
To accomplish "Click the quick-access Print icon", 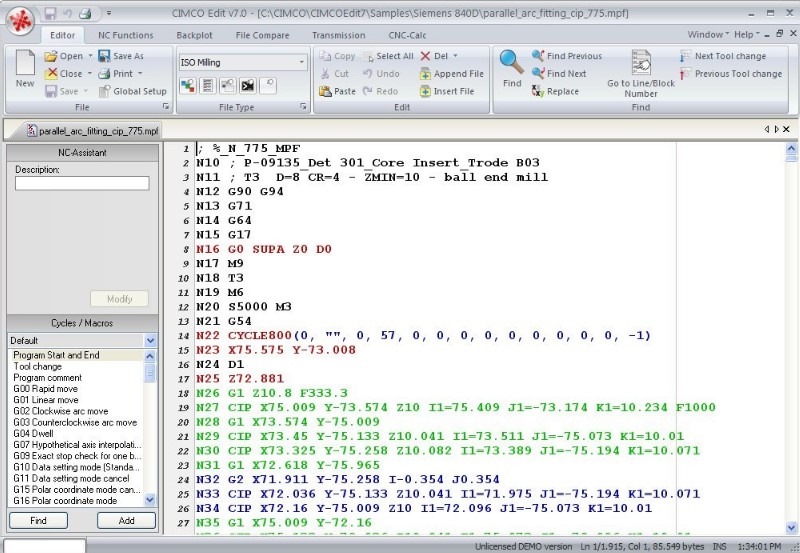I will click(85, 14).
